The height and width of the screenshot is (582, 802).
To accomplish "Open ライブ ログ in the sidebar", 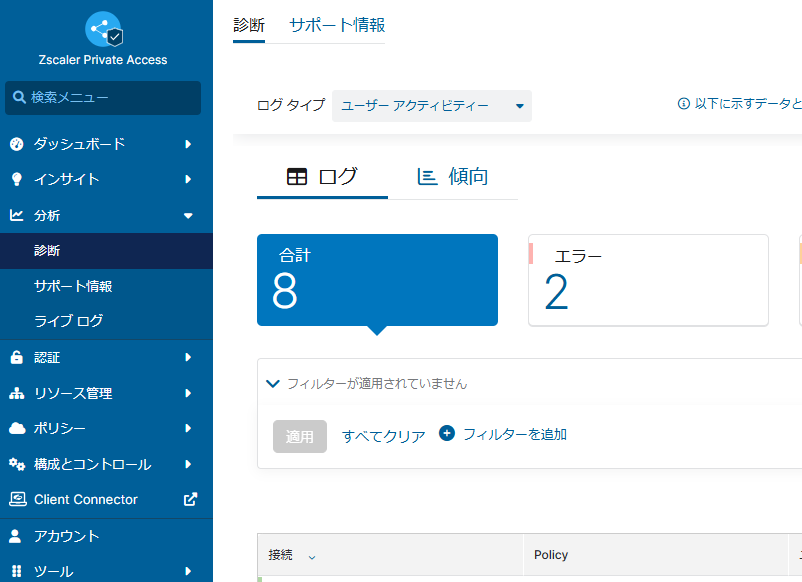I will [106, 321].
